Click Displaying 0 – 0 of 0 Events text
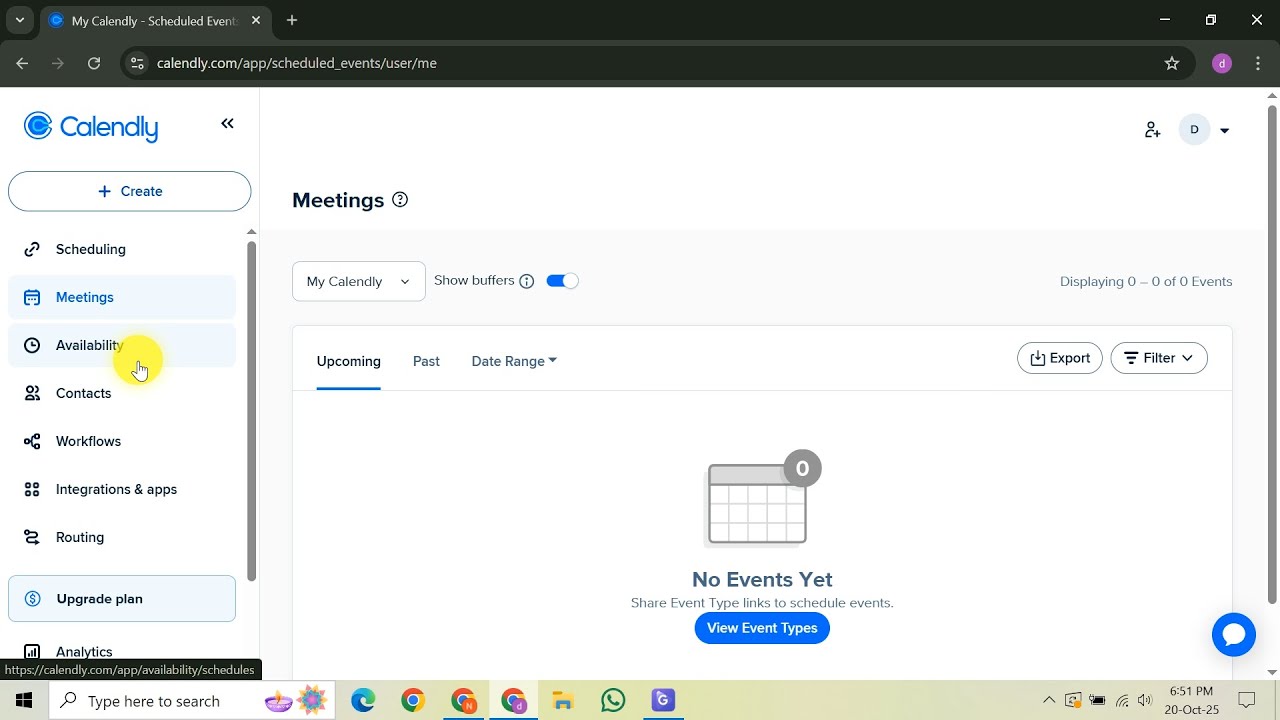The image size is (1280, 720). pyautogui.click(x=1146, y=281)
